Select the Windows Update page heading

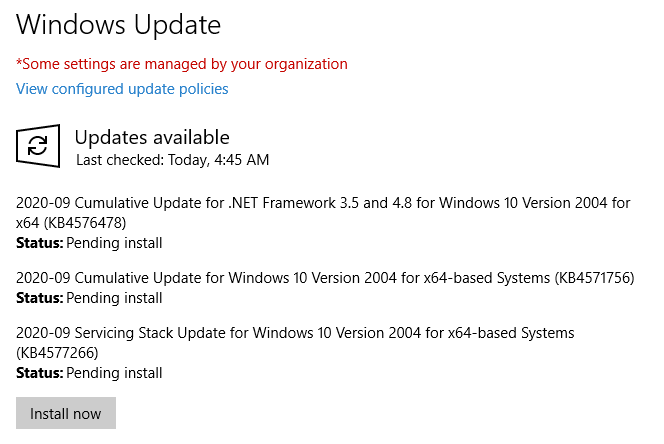pyautogui.click(x=119, y=25)
